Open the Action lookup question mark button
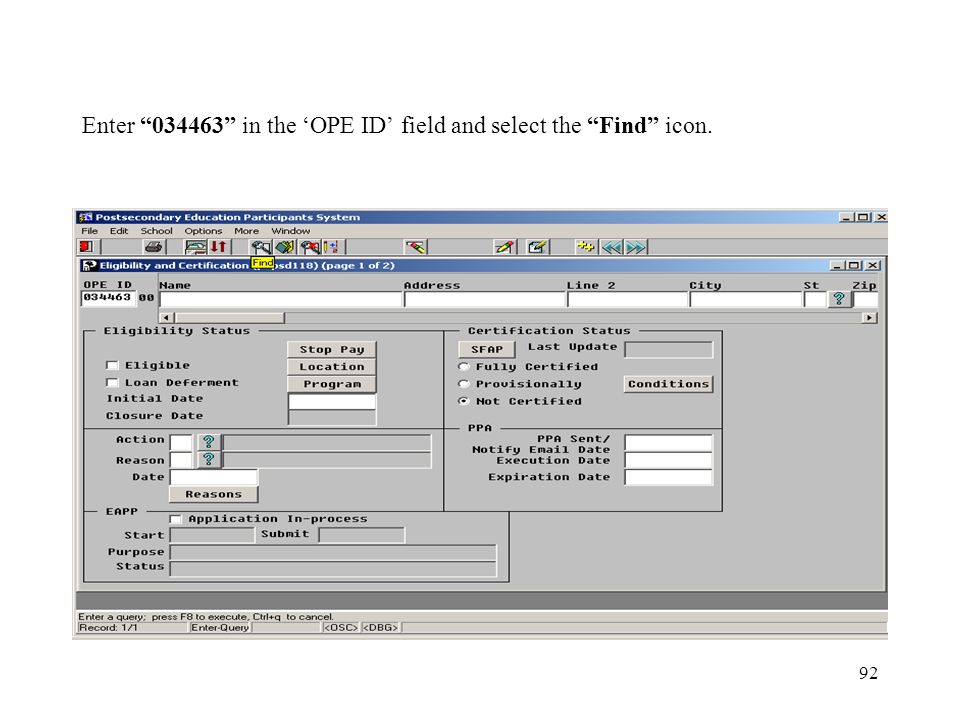Image resolution: width=960 pixels, height=720 pixels. point(209,442)
